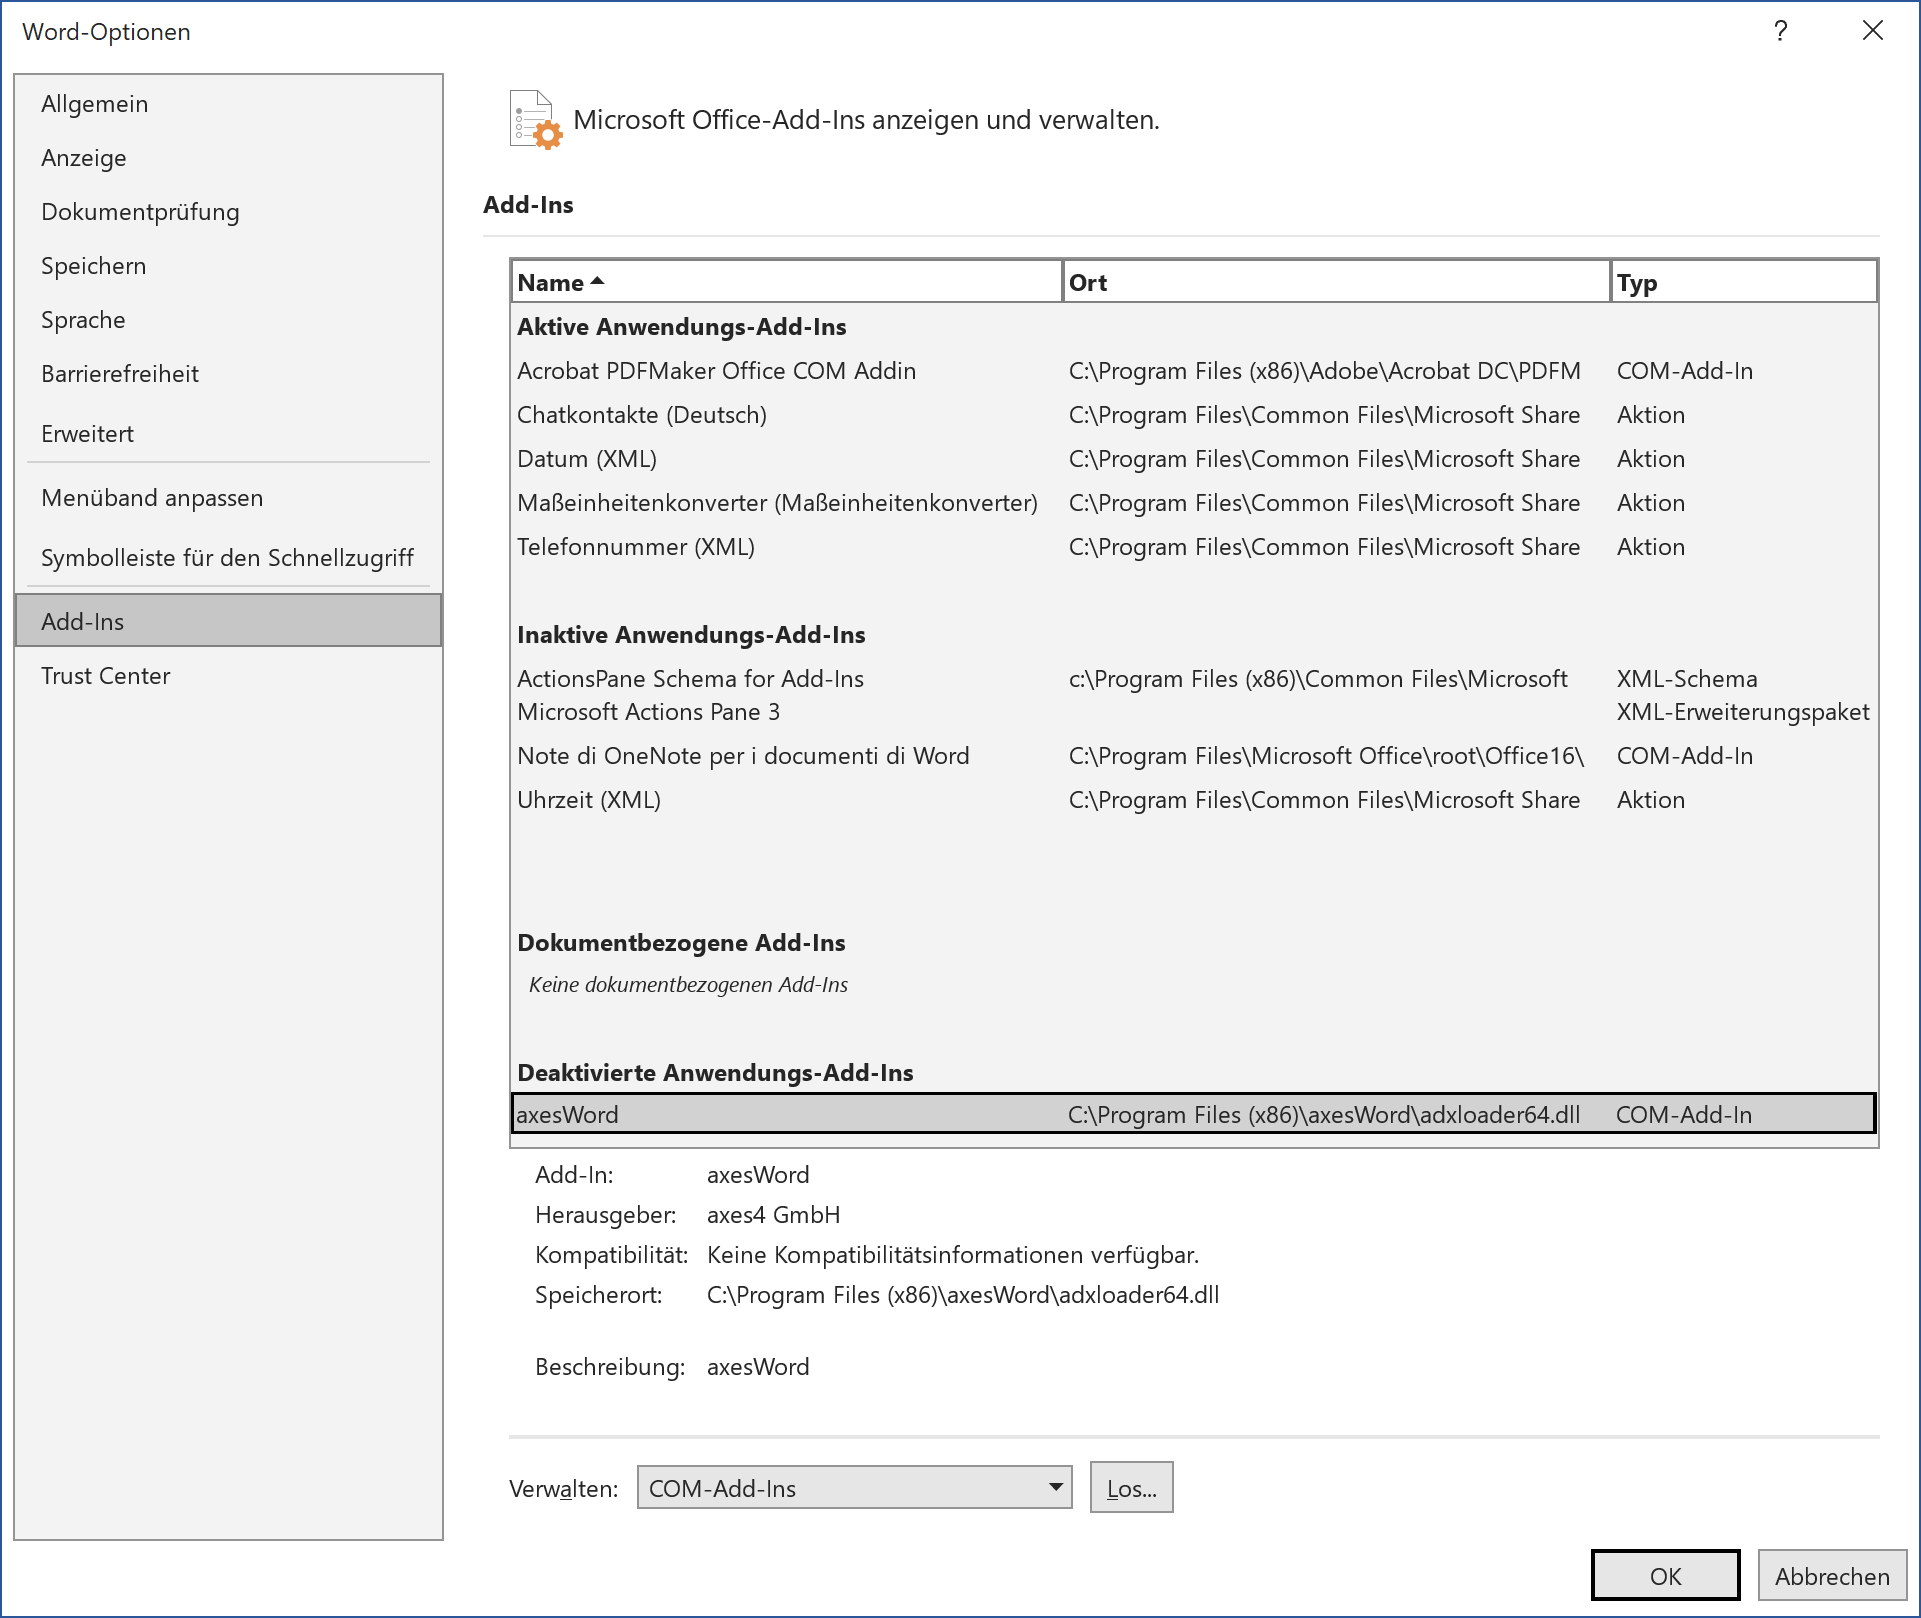Click the XML-Schema type cell
The width and height of the screenshot is (1921, 1618).
tap(1686, 679)
